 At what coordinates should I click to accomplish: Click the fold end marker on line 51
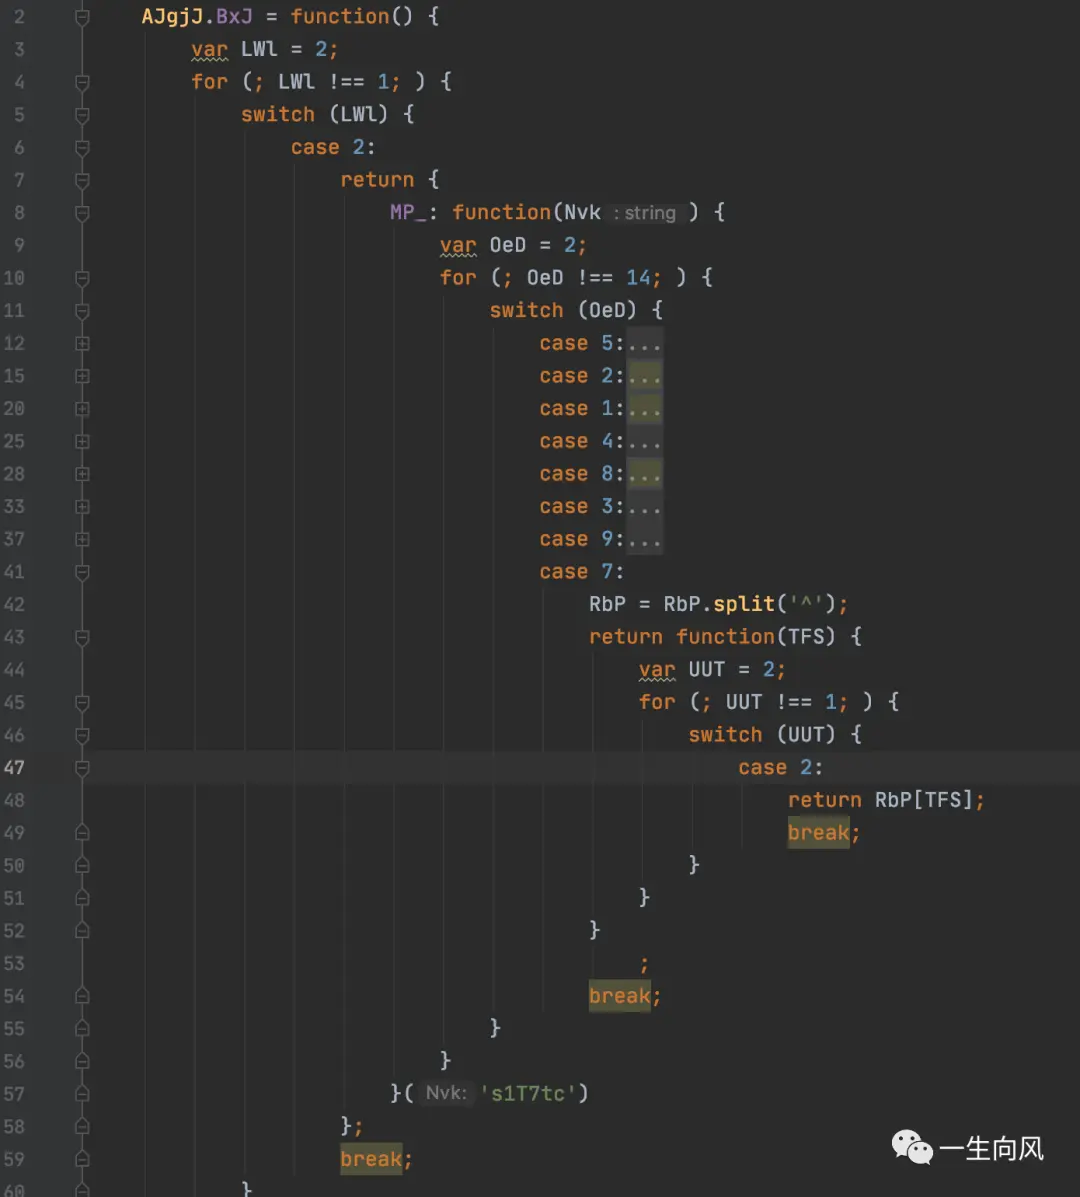coord(82,899)
